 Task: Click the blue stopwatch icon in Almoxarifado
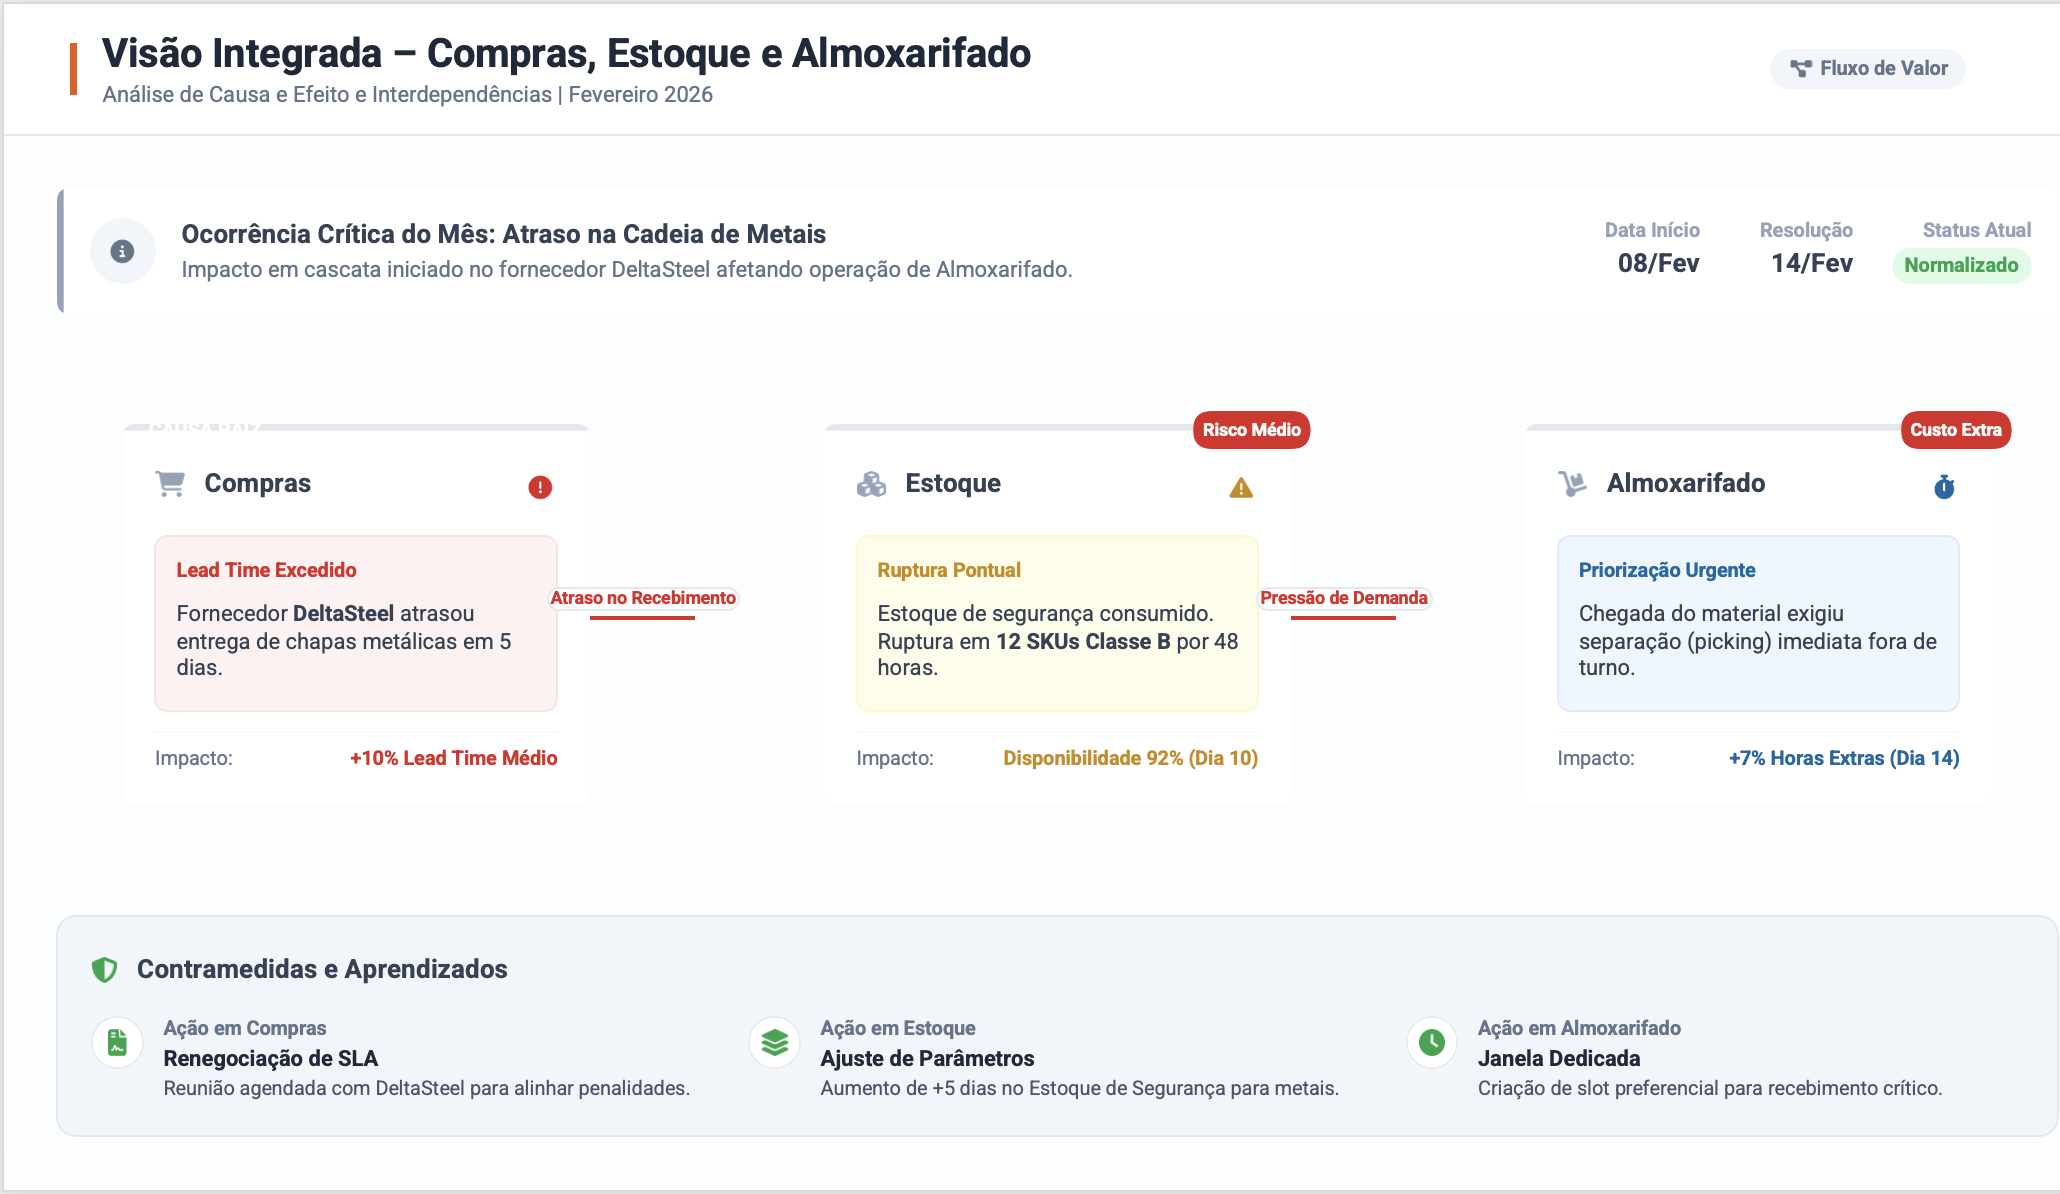tap(1944, 487)
